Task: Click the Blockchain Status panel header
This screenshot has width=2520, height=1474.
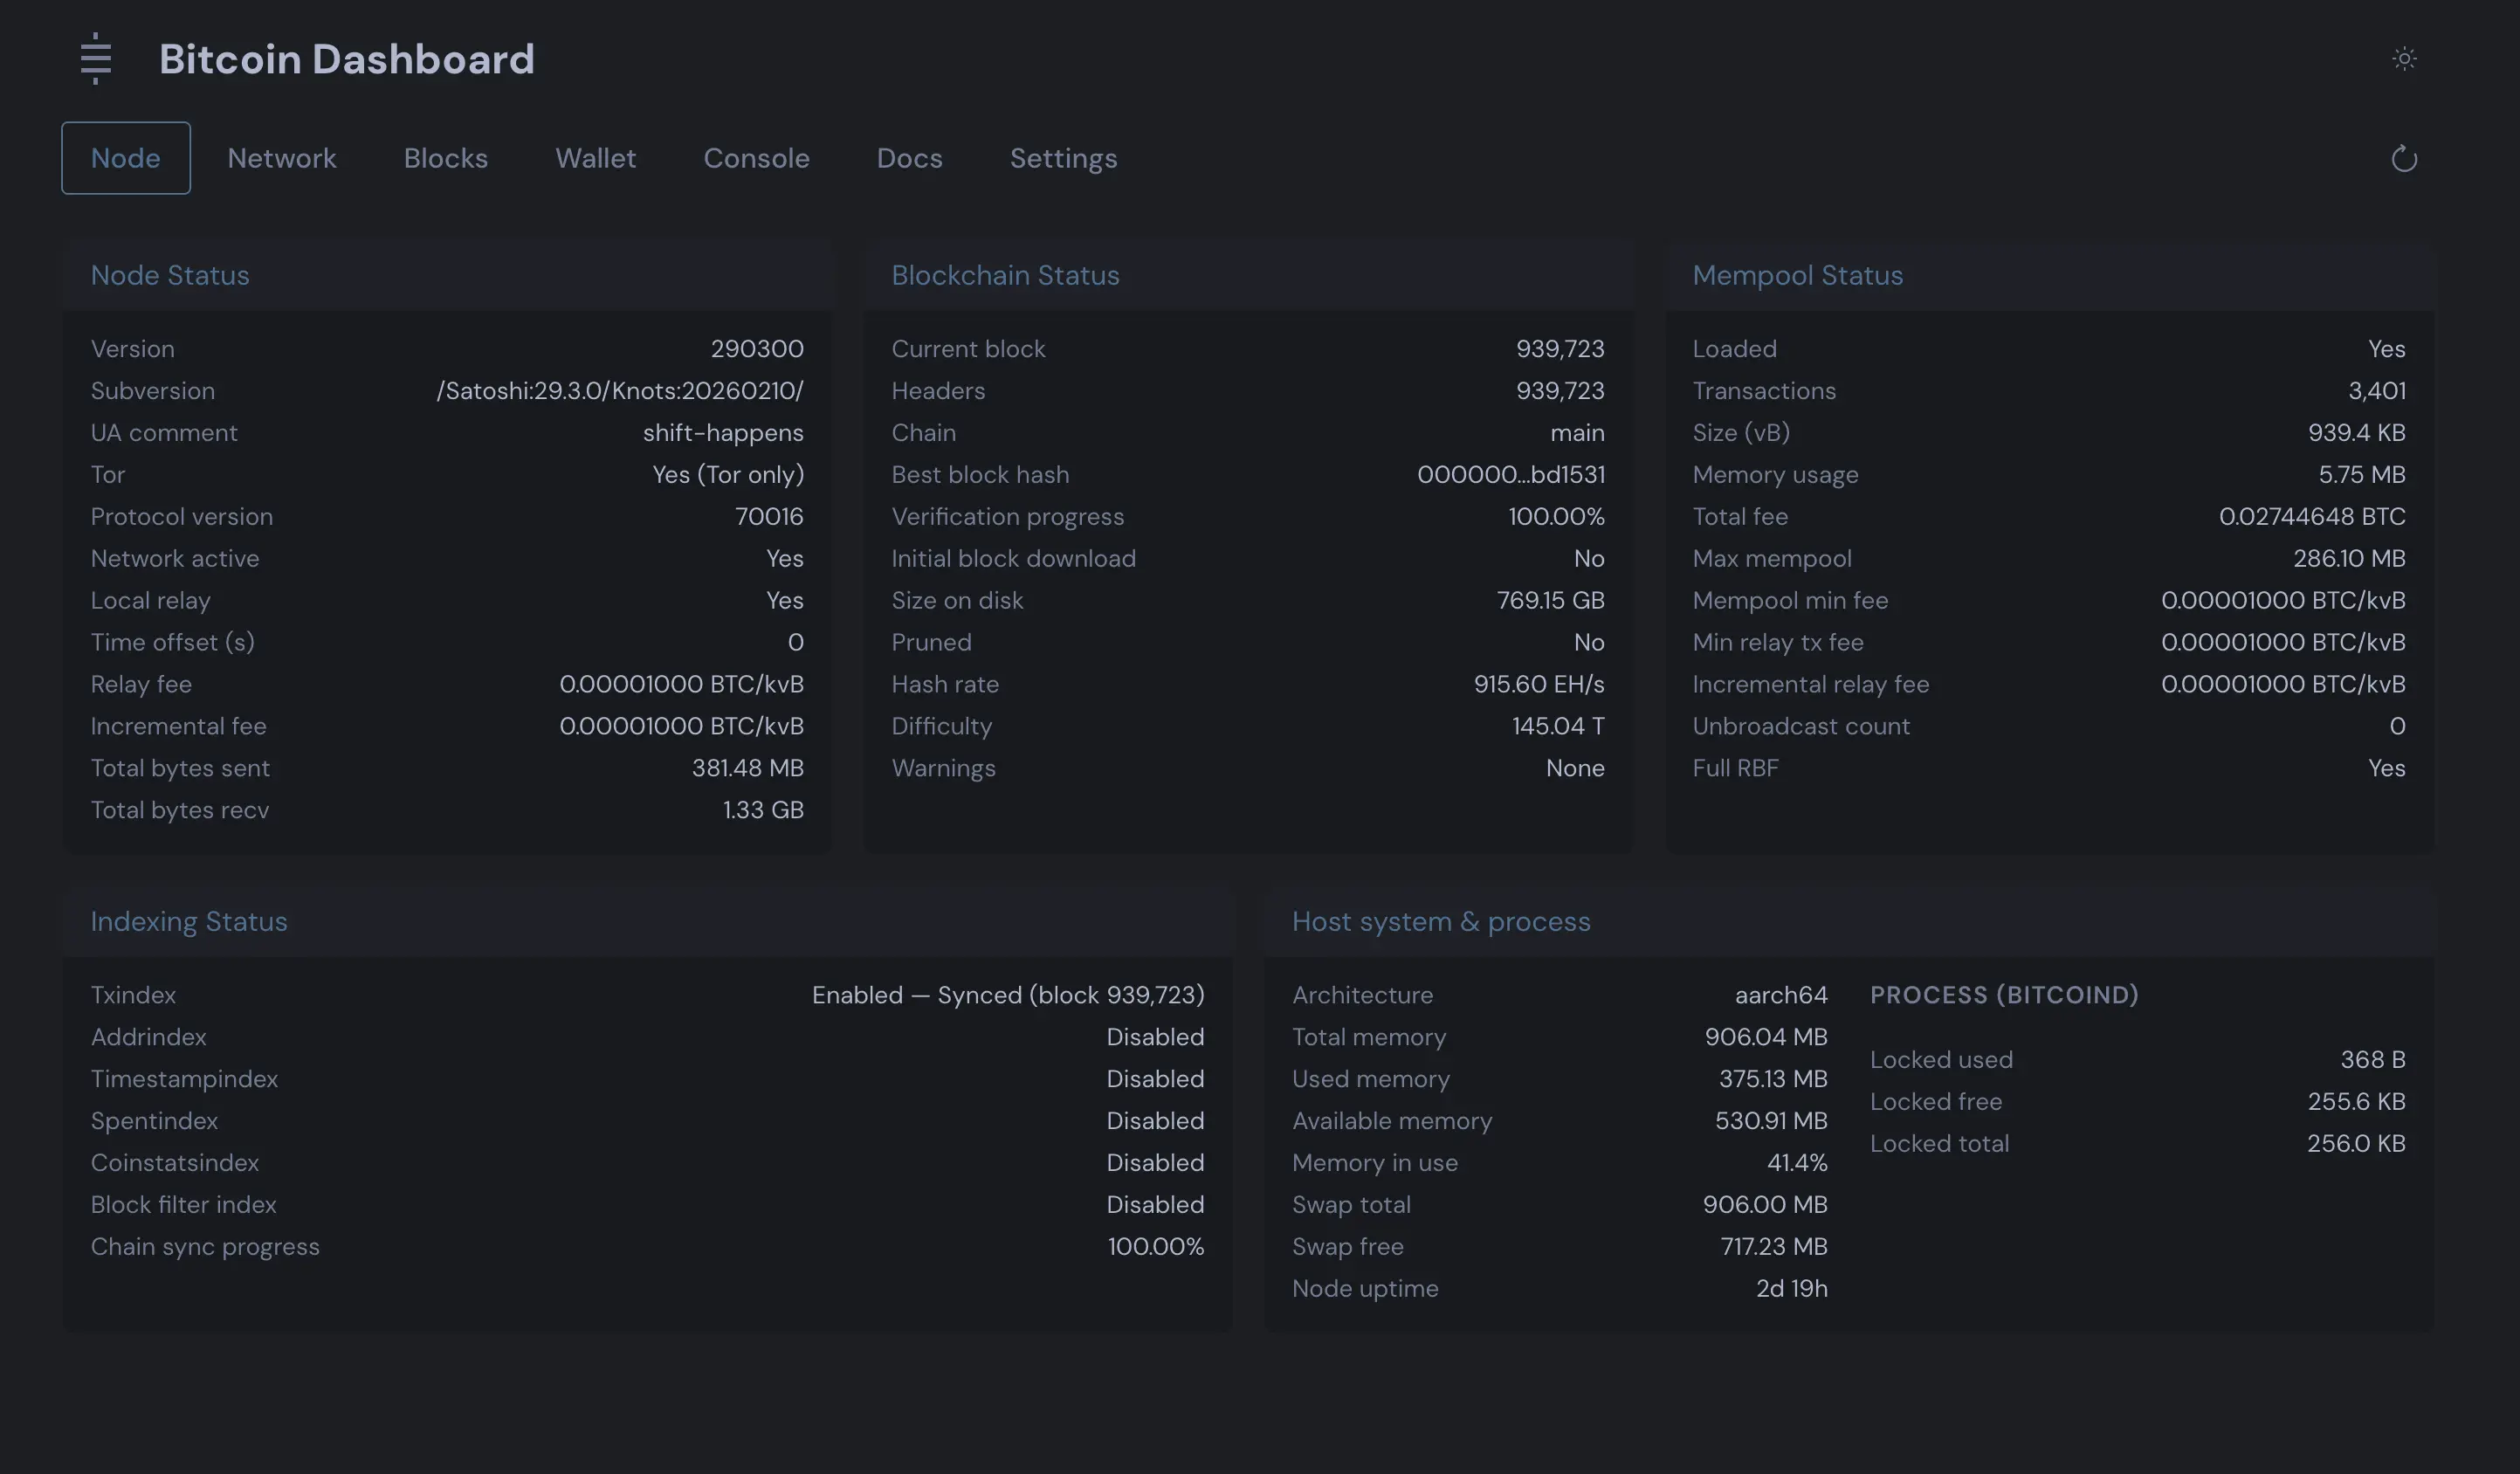Action: (1005, 275)
